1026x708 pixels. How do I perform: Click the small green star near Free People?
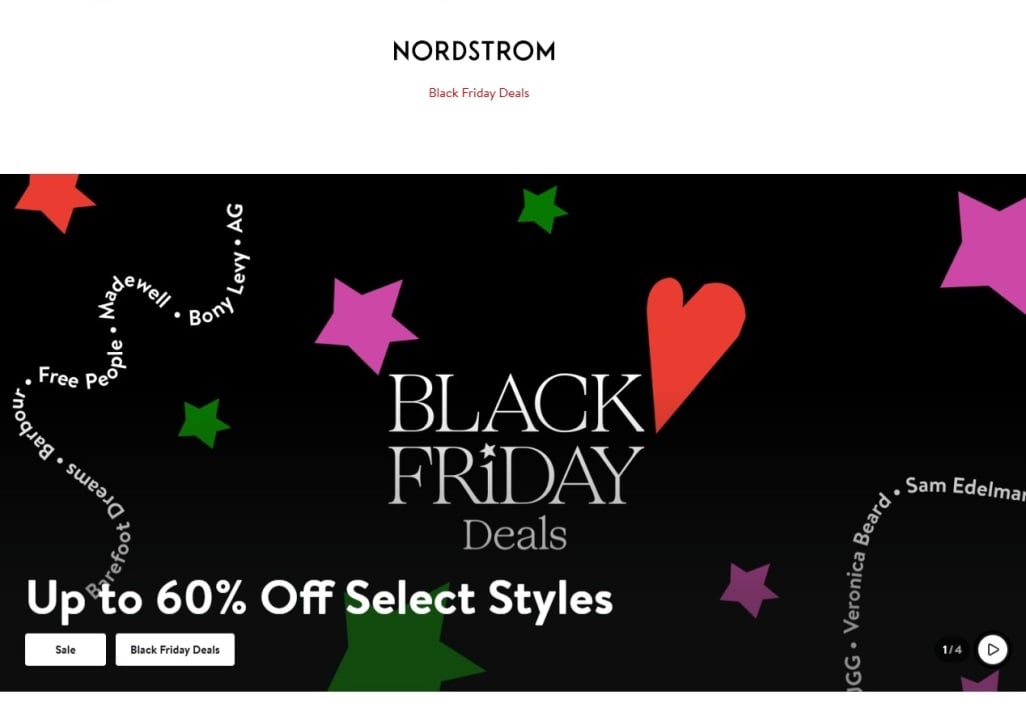[x=203, y=421]
